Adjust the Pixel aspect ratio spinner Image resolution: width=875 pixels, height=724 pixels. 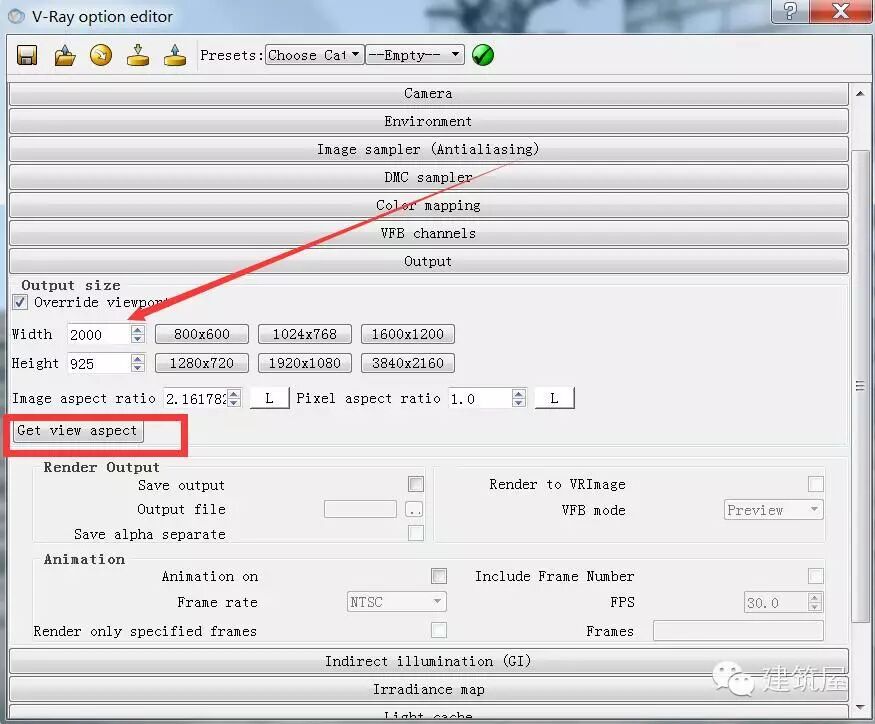[519, 398]
